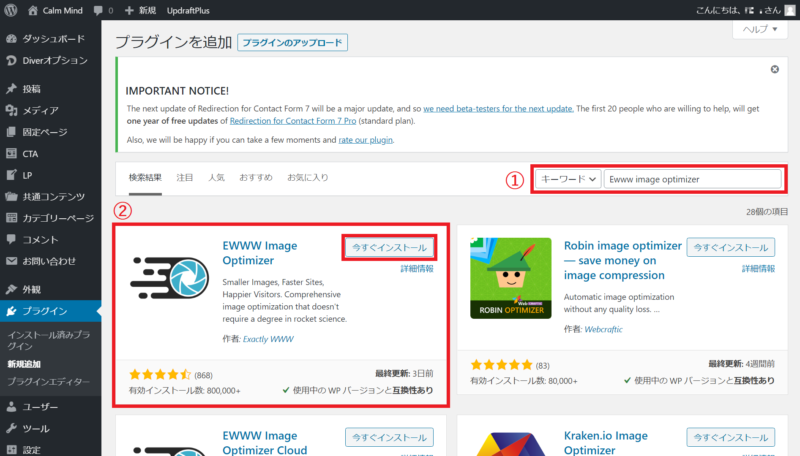Open Redirection for Contact Form 7 Pro link
The image size is (800, 456).
point(293,121)
